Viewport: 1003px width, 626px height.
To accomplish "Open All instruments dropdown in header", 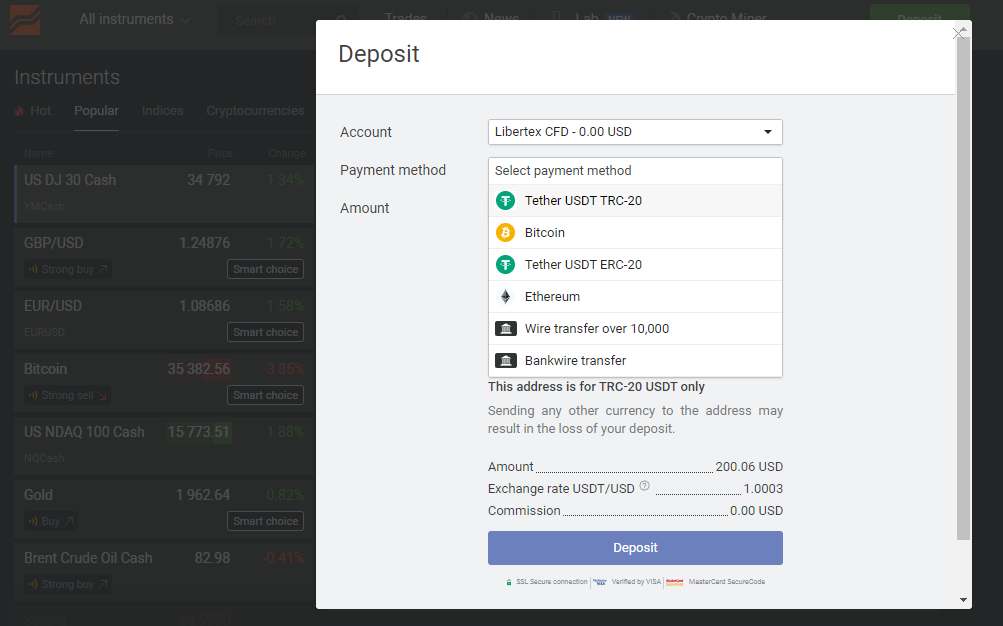I will [135, 19].
